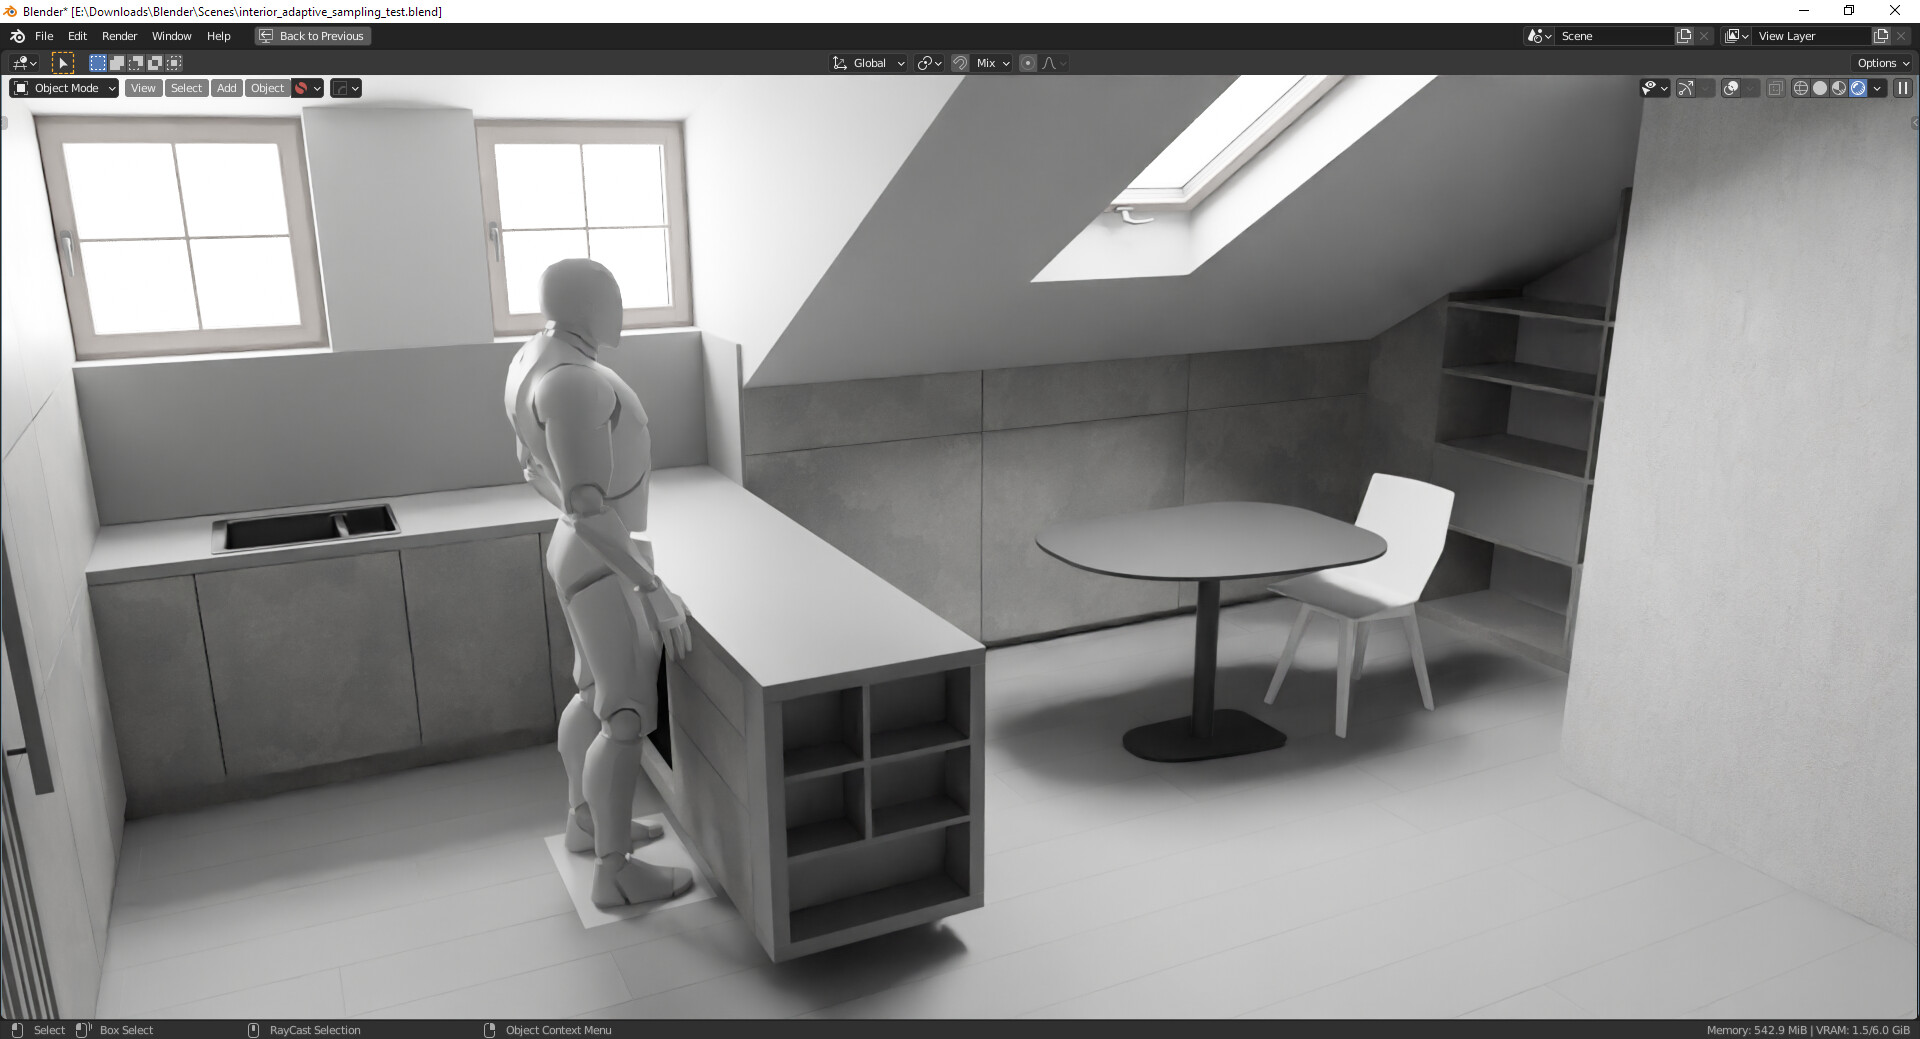
Task: Open the view layer browse icon
Action: click(1737, 36)
